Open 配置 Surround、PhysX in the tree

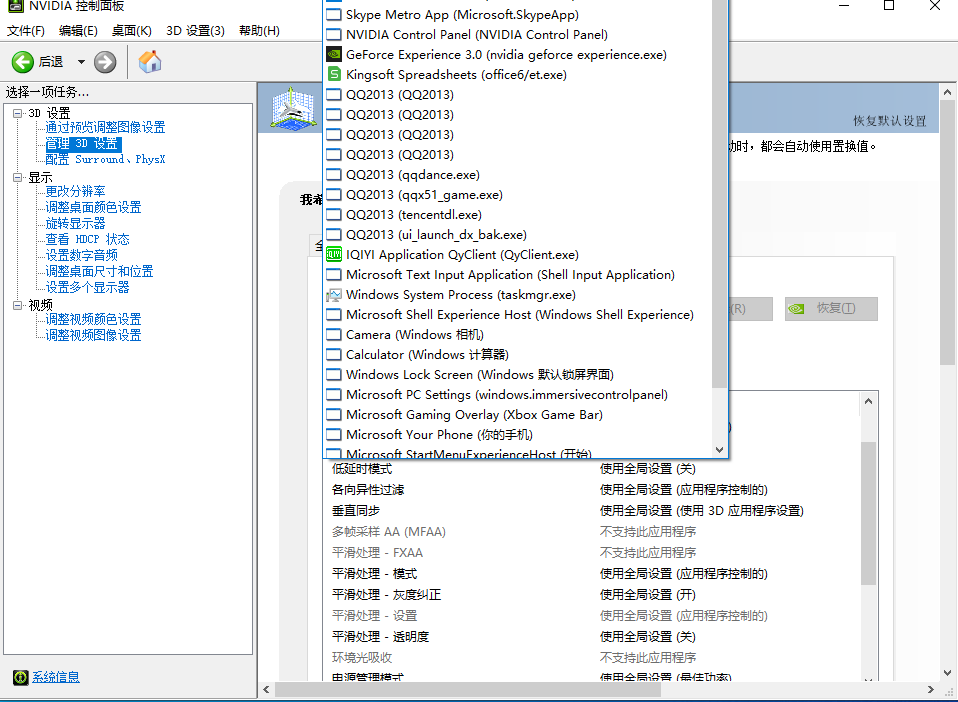pyautogui.click(x=105, y=159)
